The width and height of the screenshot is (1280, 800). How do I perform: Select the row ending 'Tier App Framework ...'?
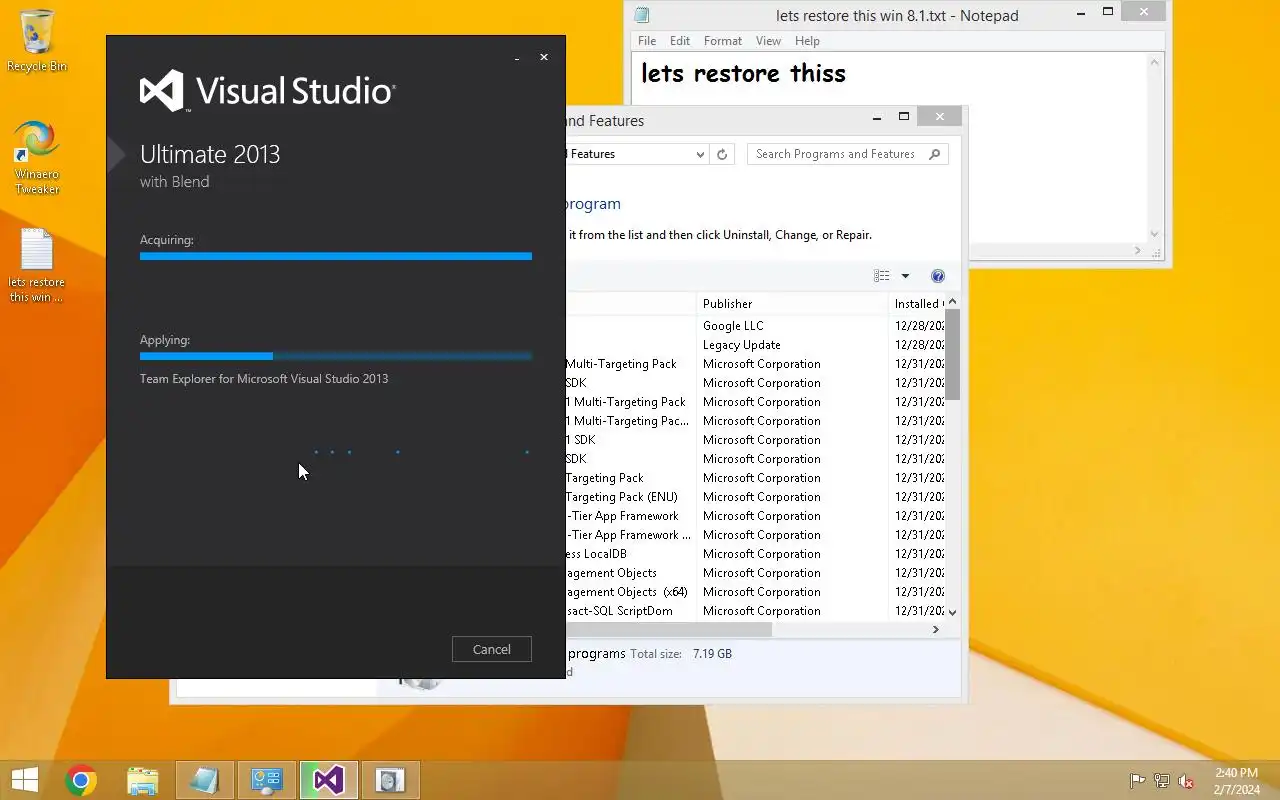[x=755, y=535]
